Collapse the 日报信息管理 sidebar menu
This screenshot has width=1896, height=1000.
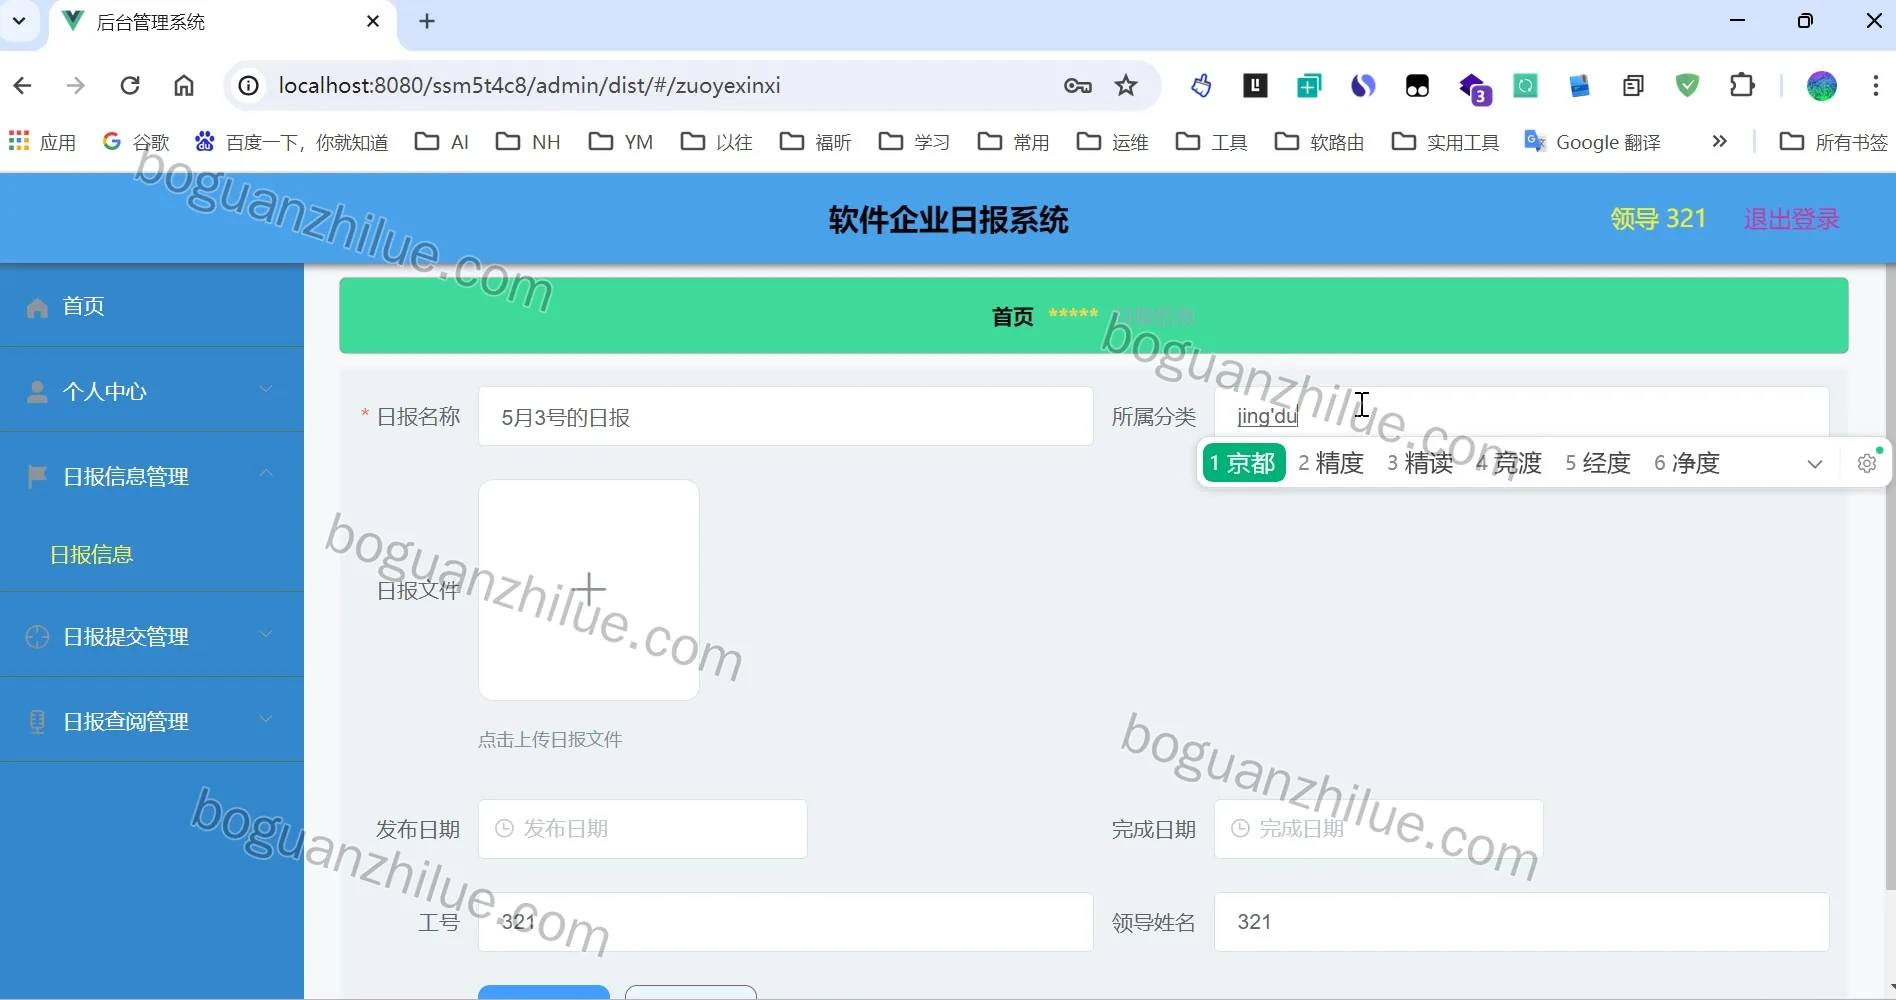coord(152,476)
